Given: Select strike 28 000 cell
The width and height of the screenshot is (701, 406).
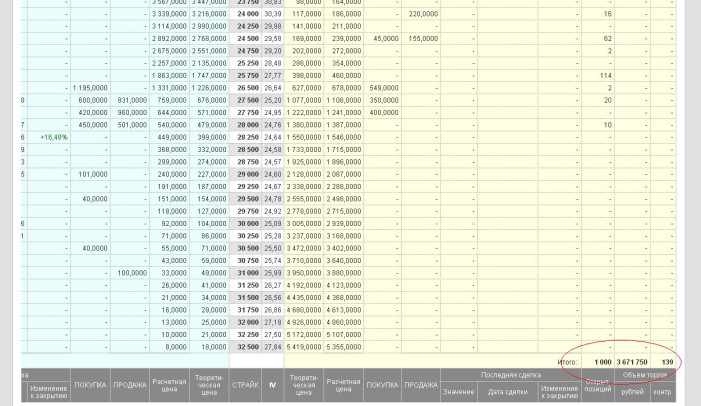Looking at the screenshot, I should pos(245,125).
